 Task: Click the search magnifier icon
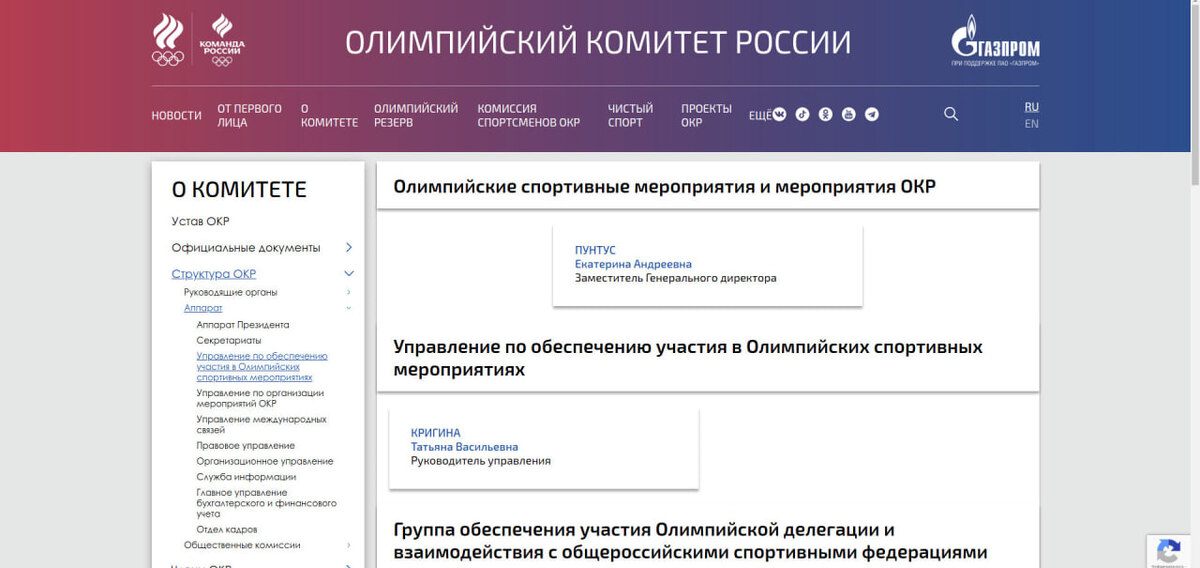(951, 114)
